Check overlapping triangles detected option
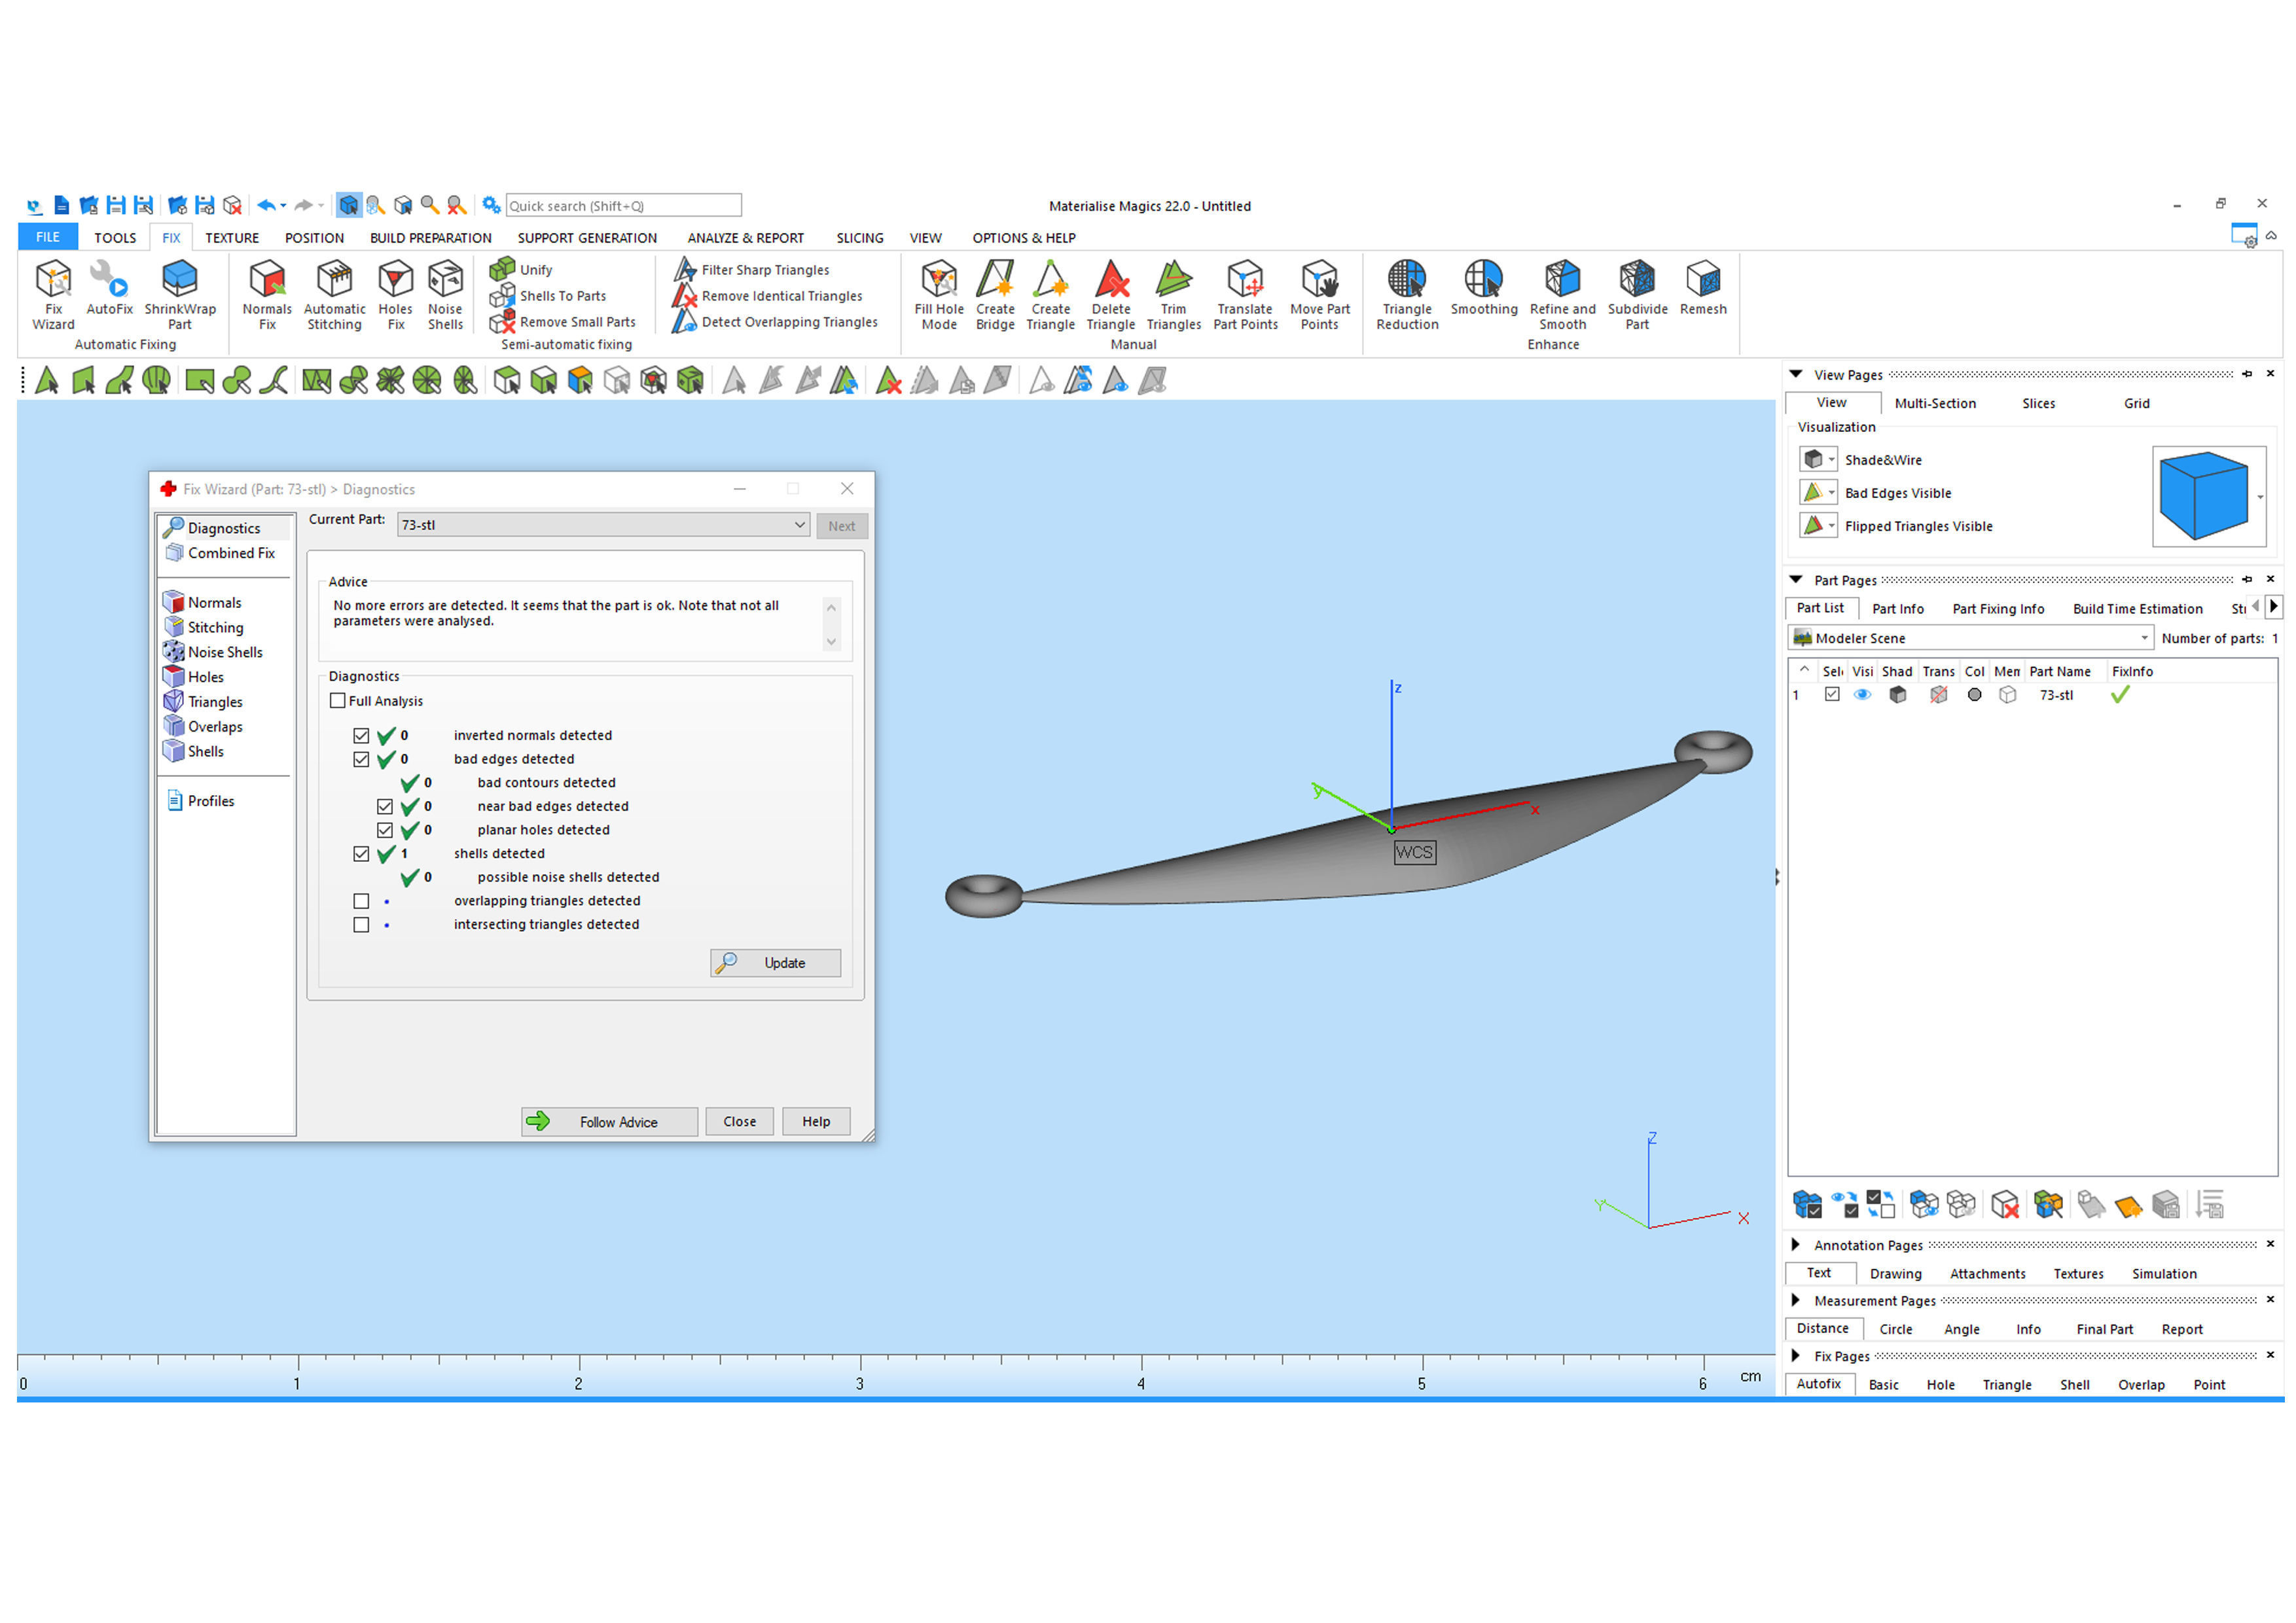 (361, 901)
